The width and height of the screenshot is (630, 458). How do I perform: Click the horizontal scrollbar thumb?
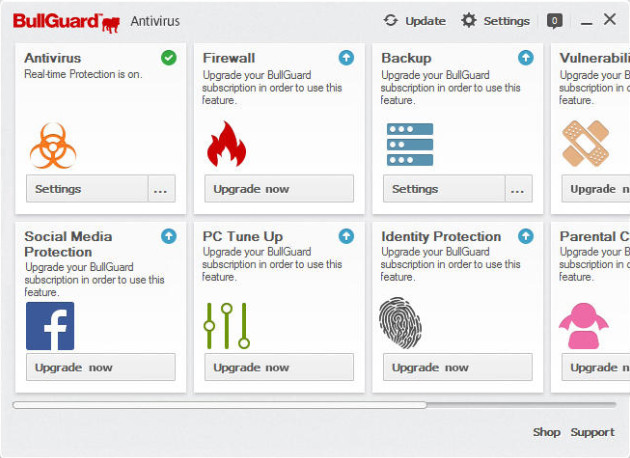219,405
